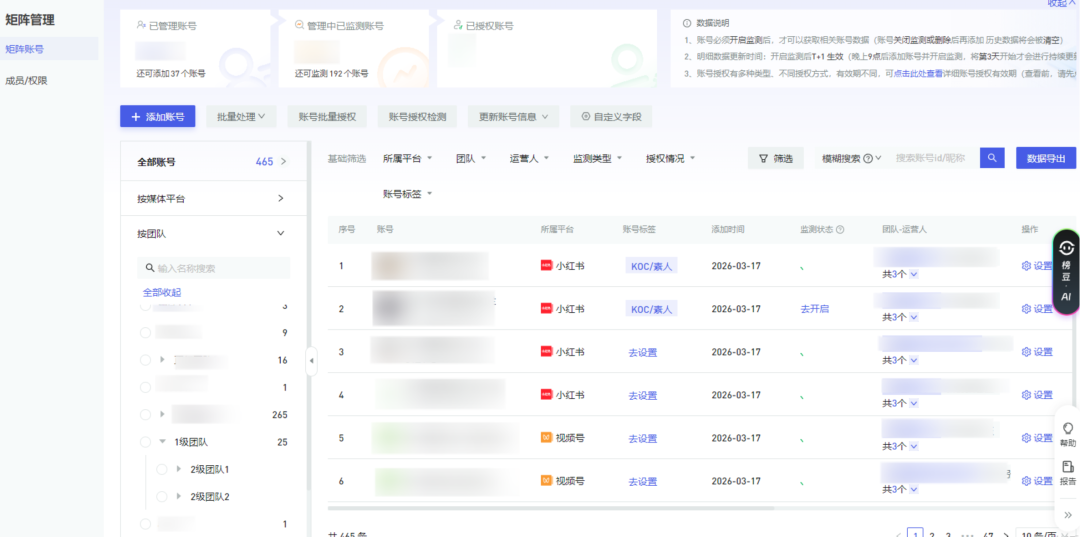Click 去开启 link in row 2
The width and height of the screenshot is (1080, 537).
click(x=814, y=309)
